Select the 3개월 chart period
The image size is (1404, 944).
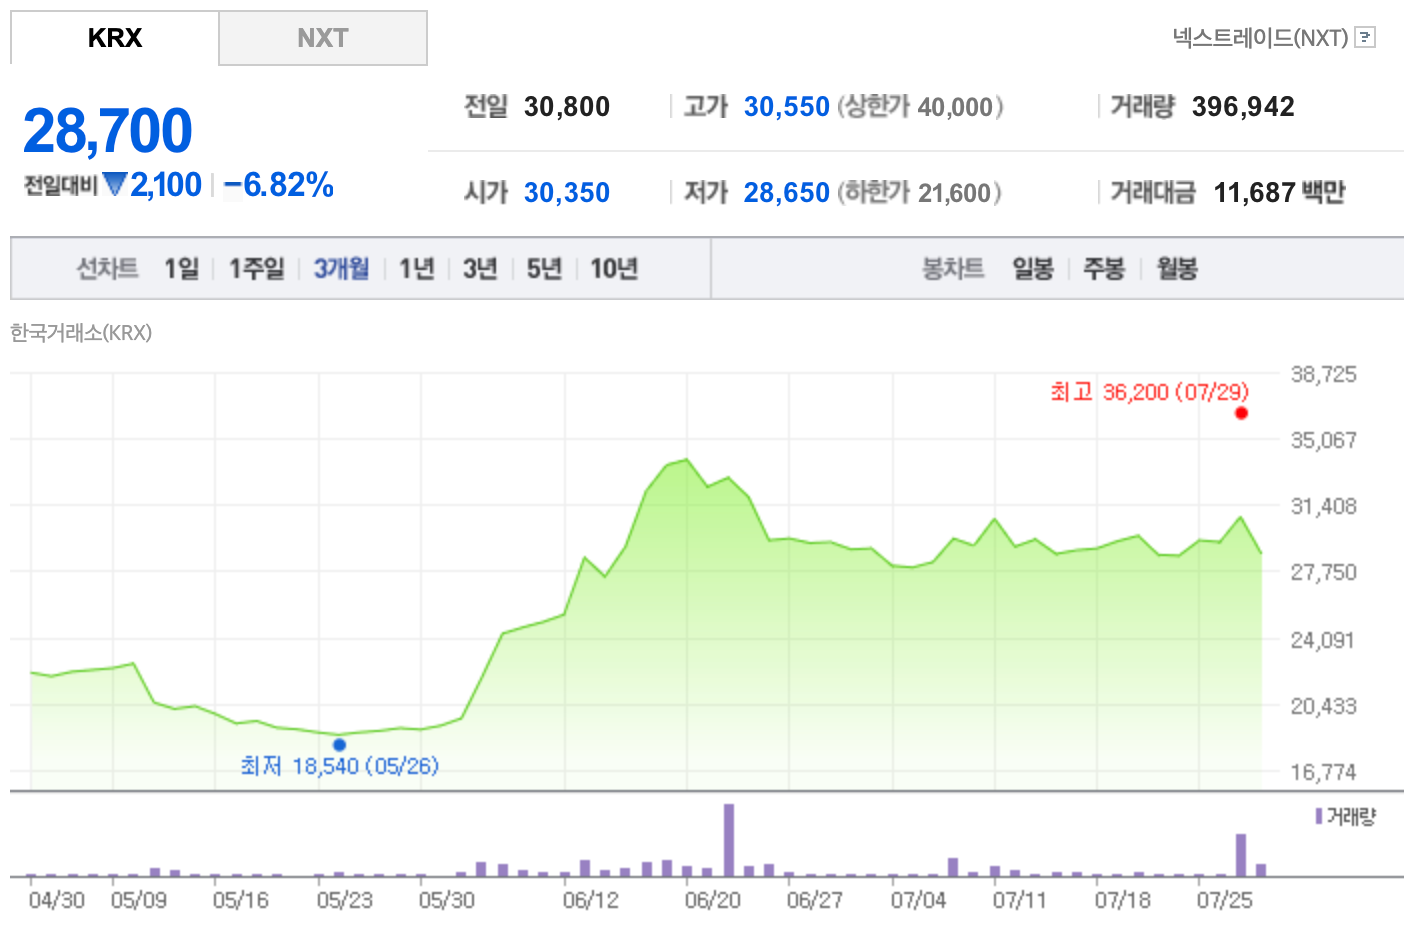pyautogui.click(x=341, y=269)
